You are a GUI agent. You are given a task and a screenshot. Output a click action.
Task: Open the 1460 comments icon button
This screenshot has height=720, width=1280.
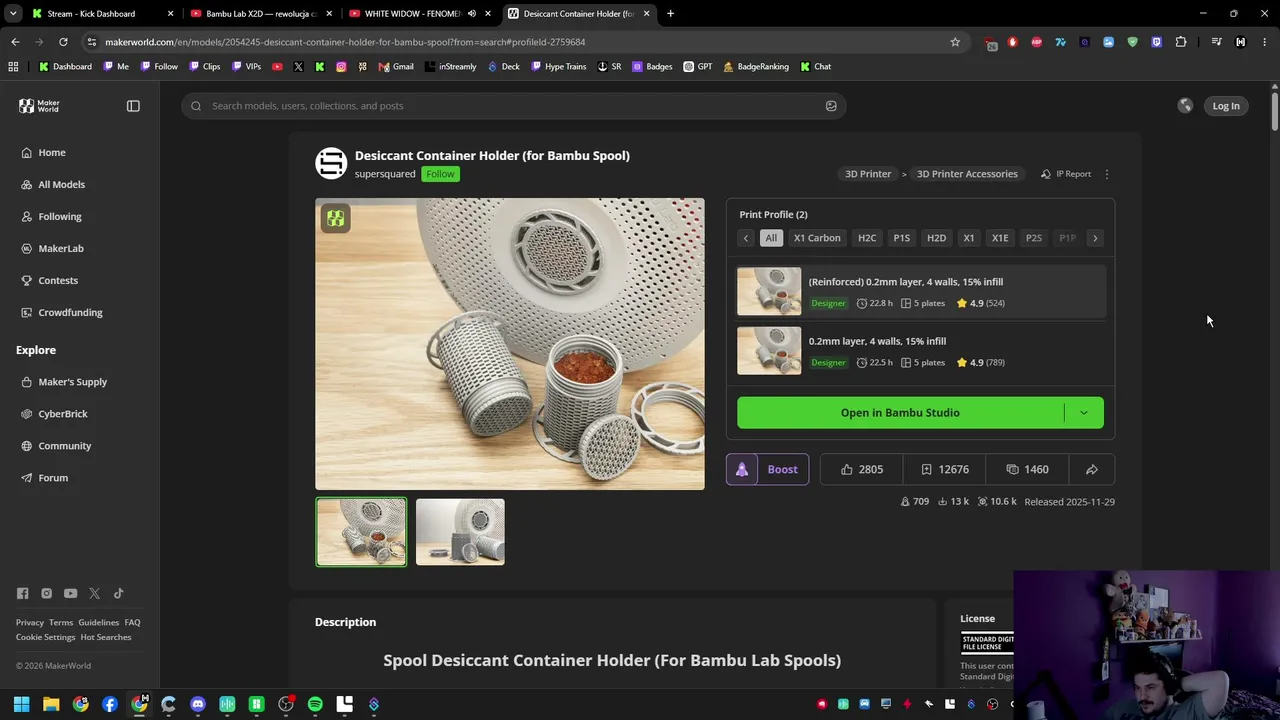(x=1028, y=470)
